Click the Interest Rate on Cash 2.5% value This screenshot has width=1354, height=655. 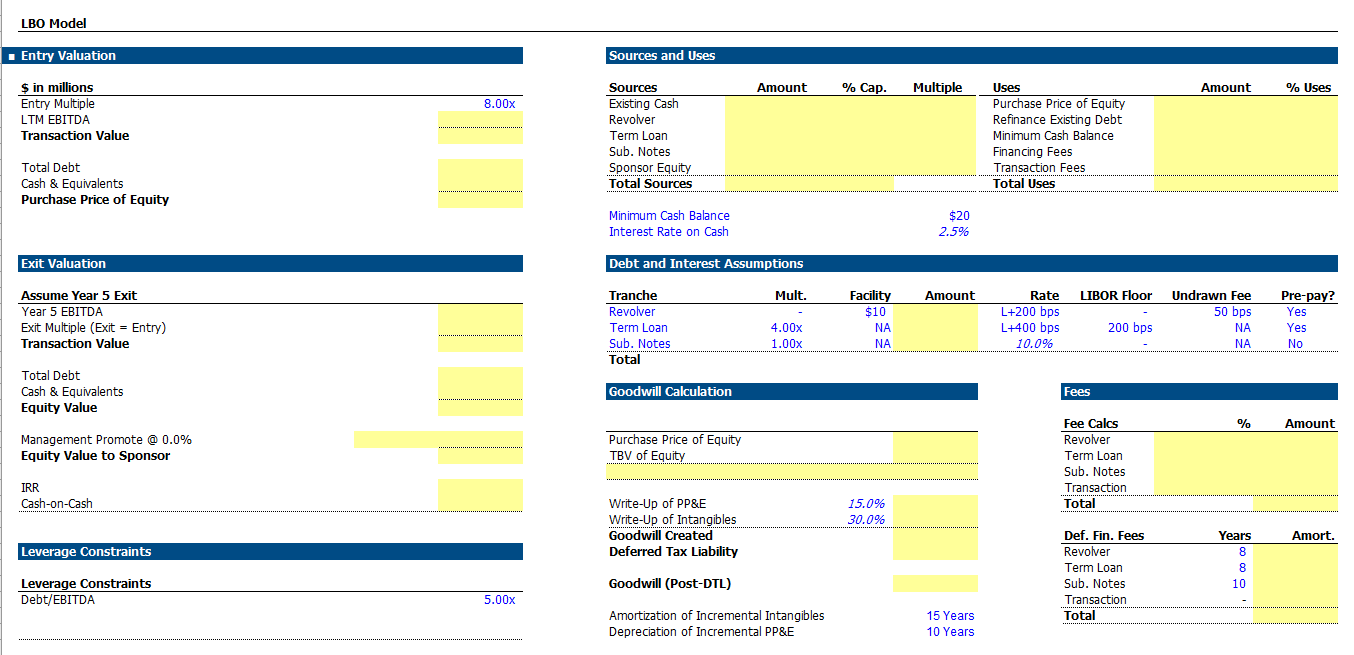[953, 232]
